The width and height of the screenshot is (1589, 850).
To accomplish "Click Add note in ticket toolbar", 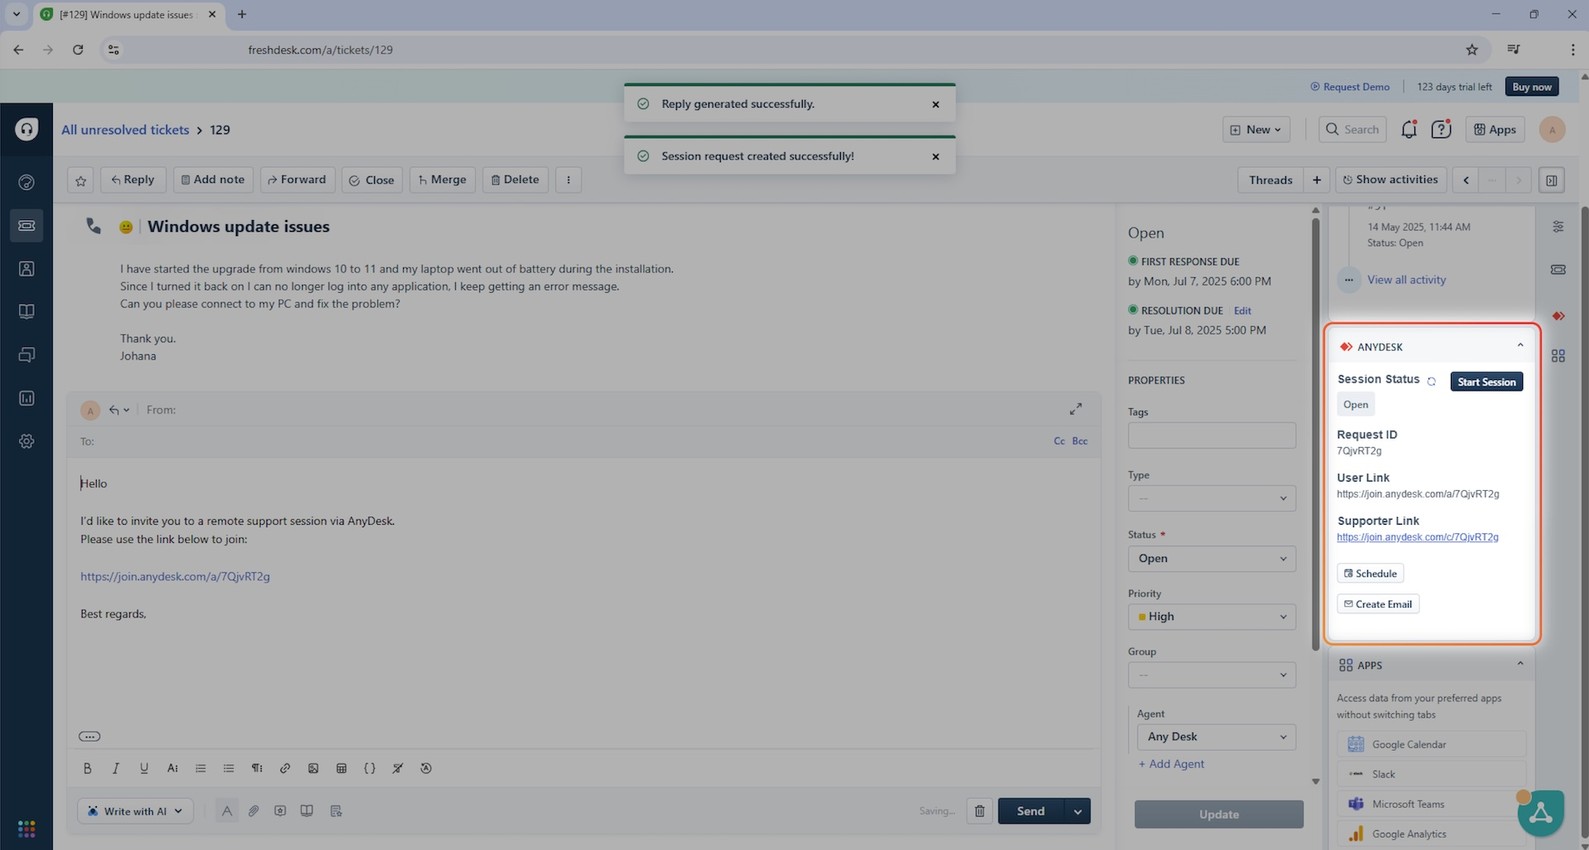I will point(213,180).
